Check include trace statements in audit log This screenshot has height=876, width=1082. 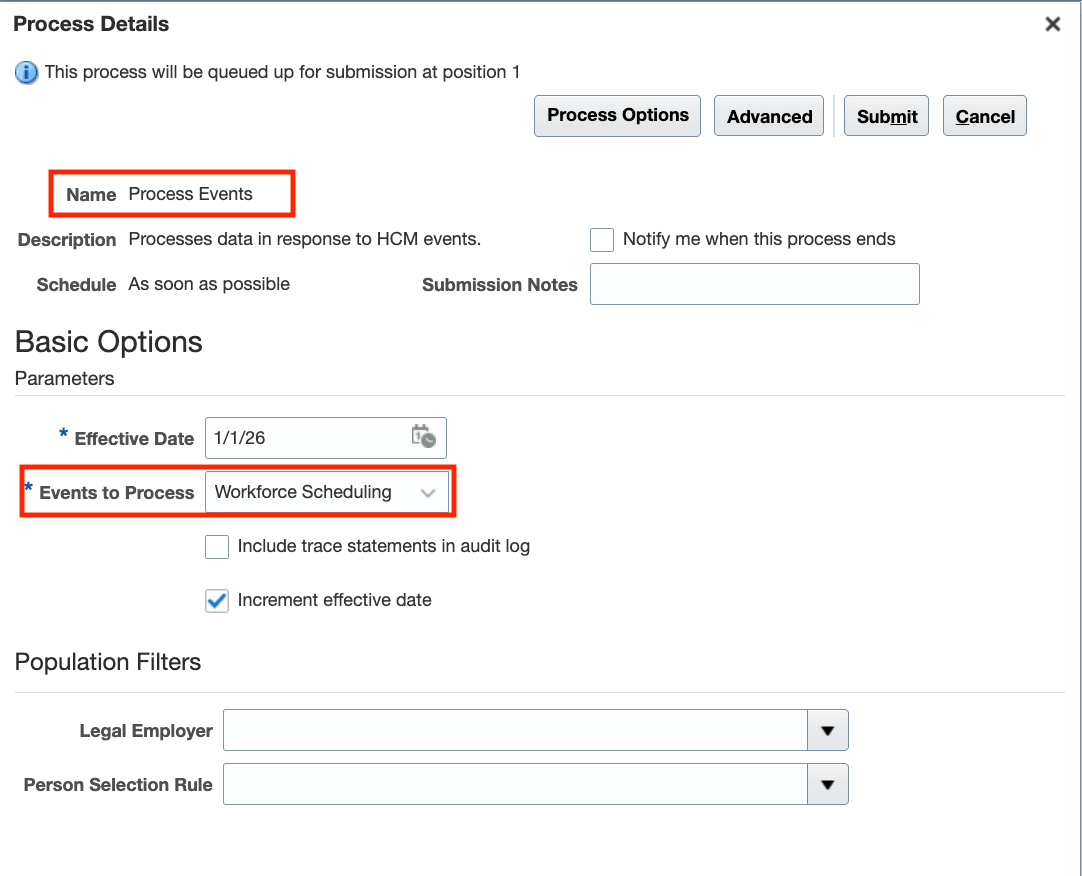217,546
